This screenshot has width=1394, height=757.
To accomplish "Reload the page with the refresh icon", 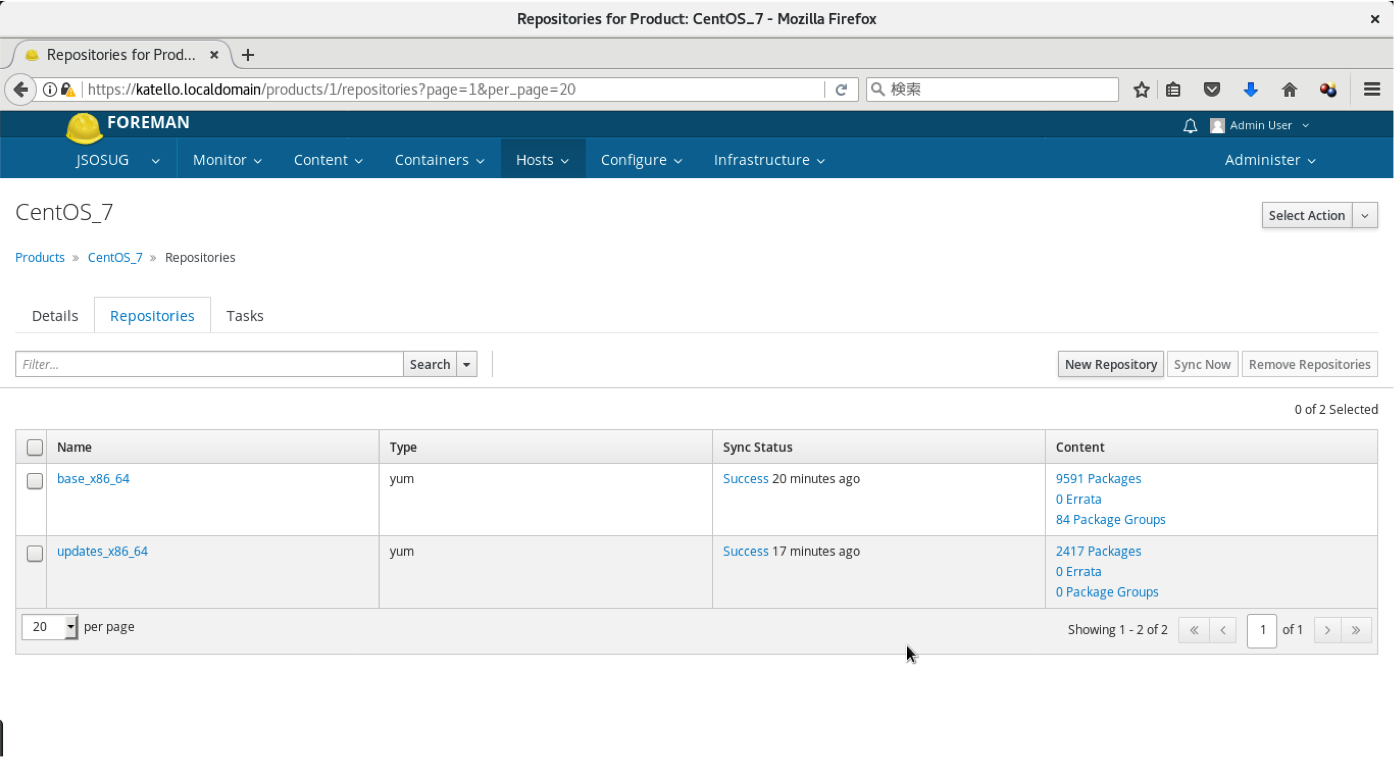I will pos(841,89).
